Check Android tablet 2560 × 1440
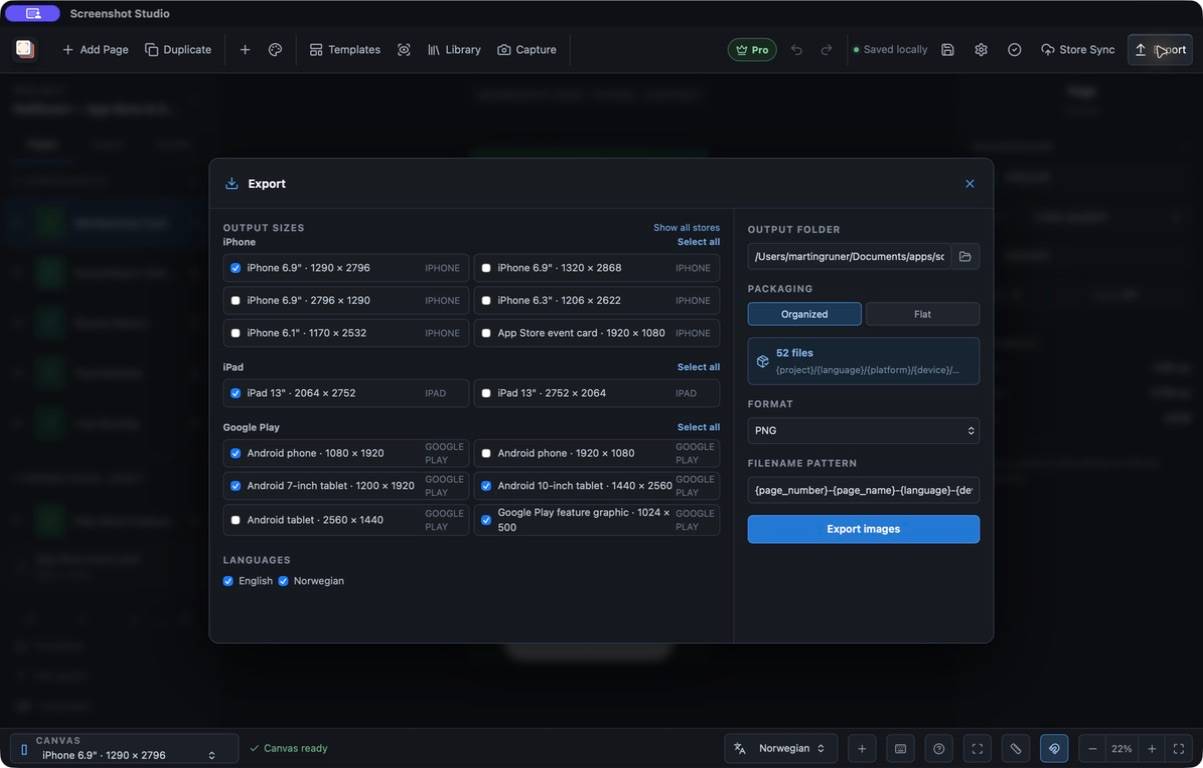1203x768 pixels. click(235, 520)
